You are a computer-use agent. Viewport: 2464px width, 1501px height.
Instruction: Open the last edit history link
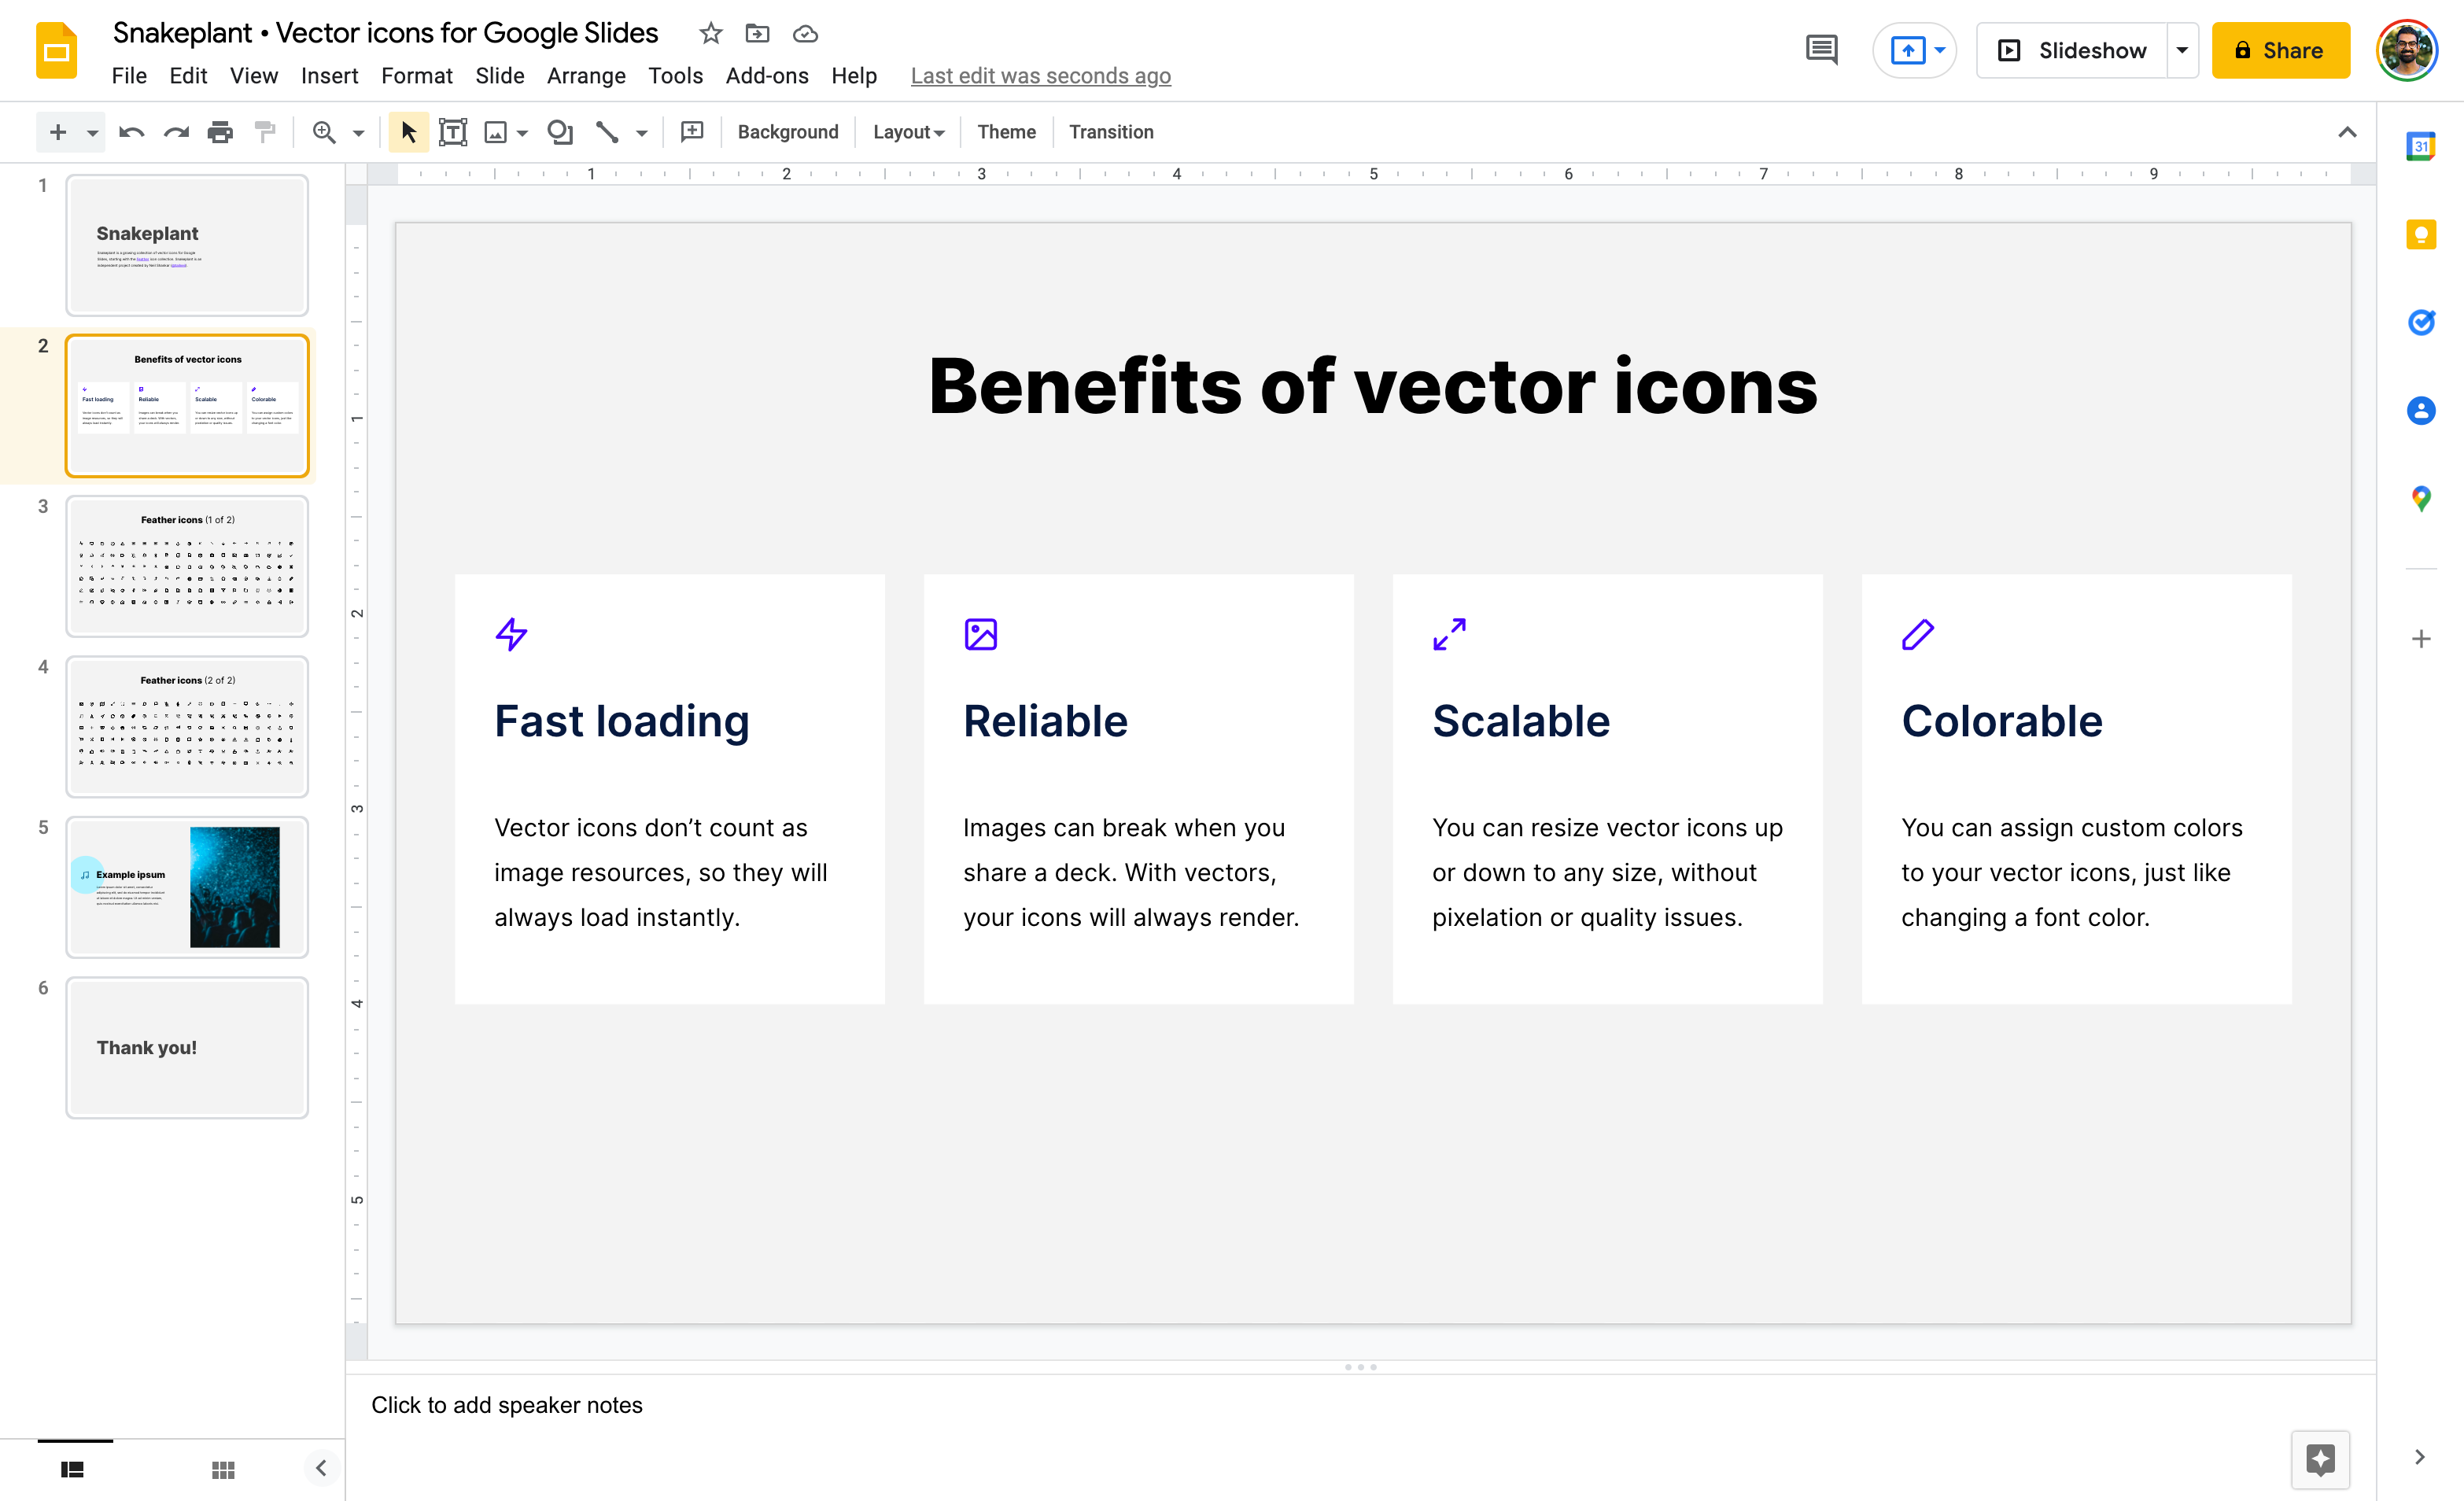(x=1040, y=76)
